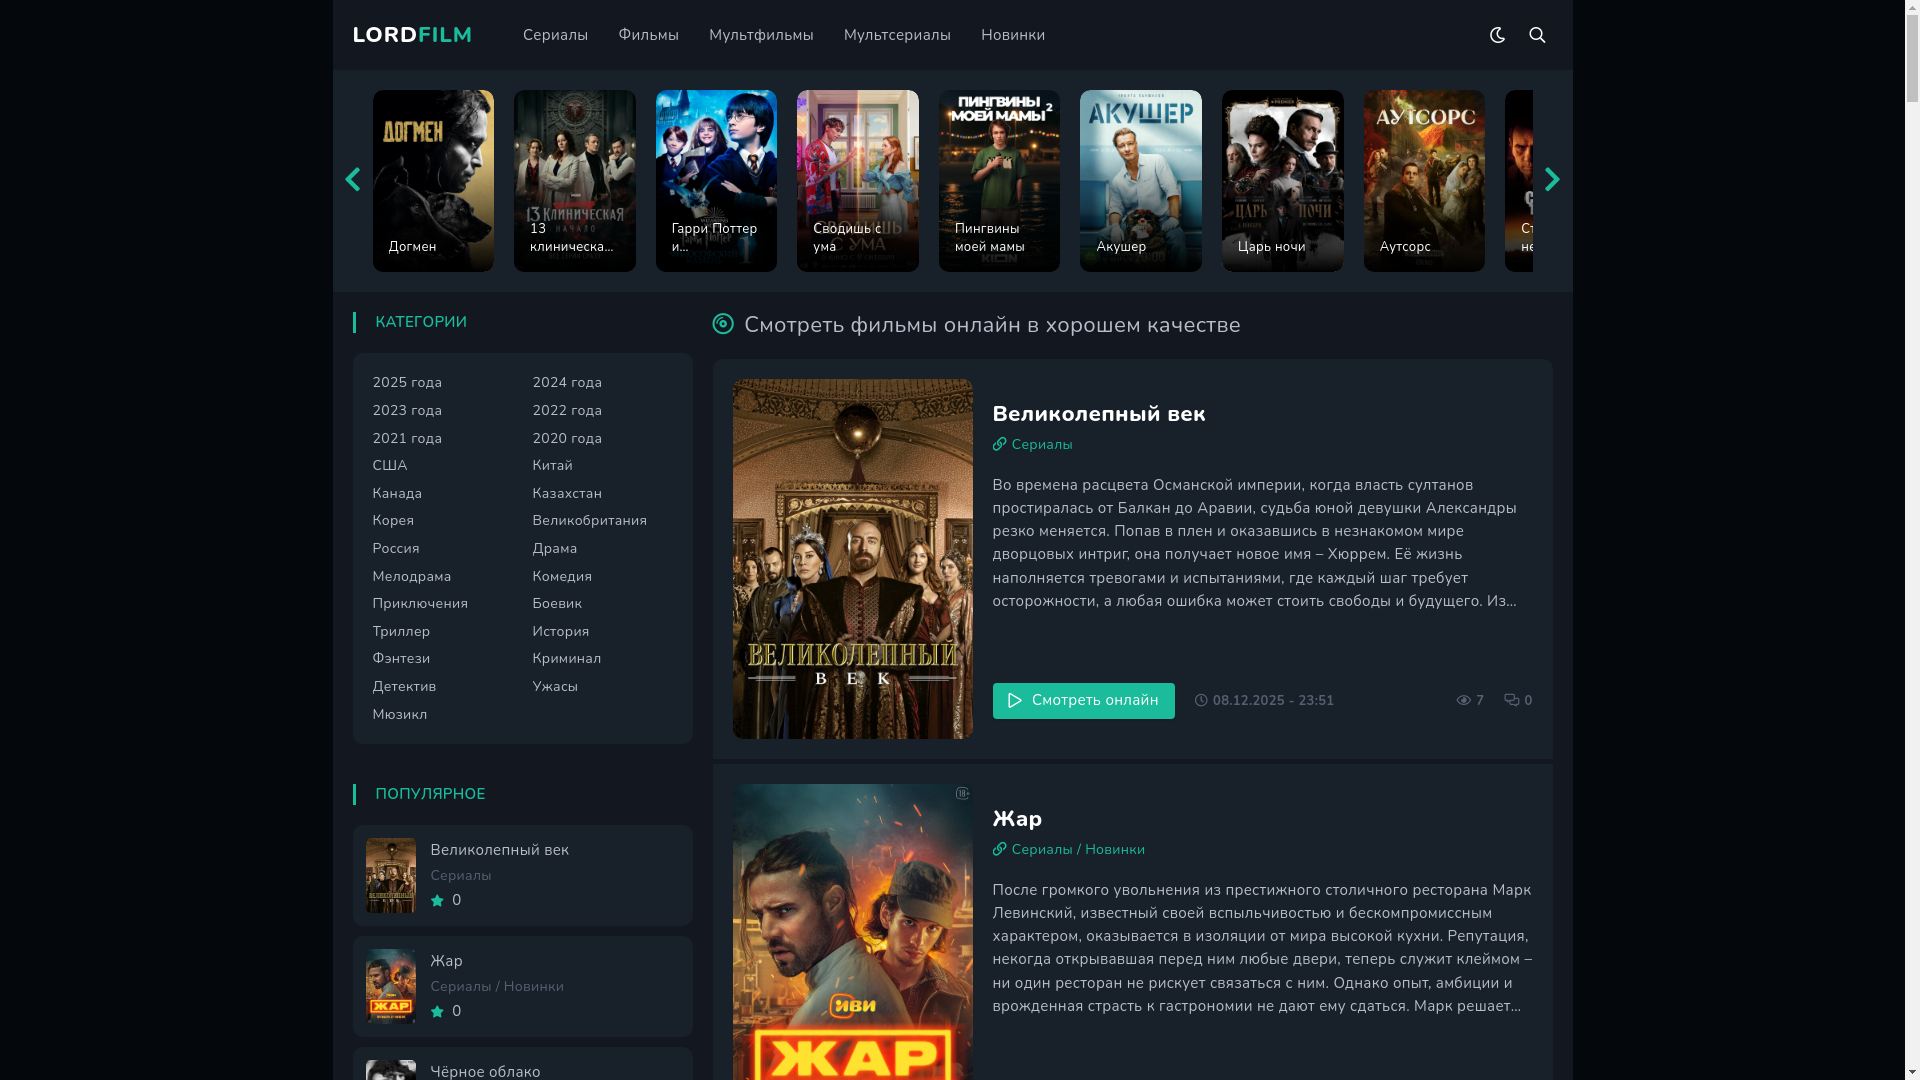The height and width of the screenshot is (1080, 1920).
Task: Open the Мультфильмы menu item
Action: (x=761, y=35)
